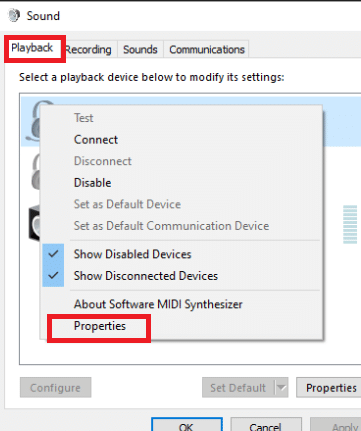The image size is (361, 431).
Task: Select the Playback tab
Action: coord(32,48)
